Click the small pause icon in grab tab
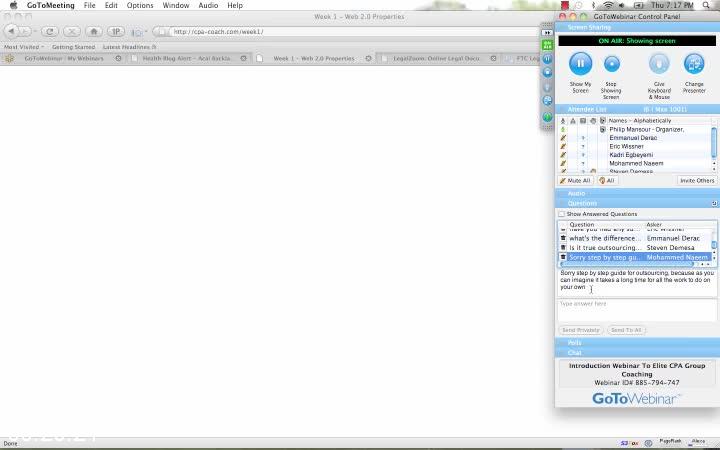This screenshot has width=720, height=450. (x=547, y=59)
